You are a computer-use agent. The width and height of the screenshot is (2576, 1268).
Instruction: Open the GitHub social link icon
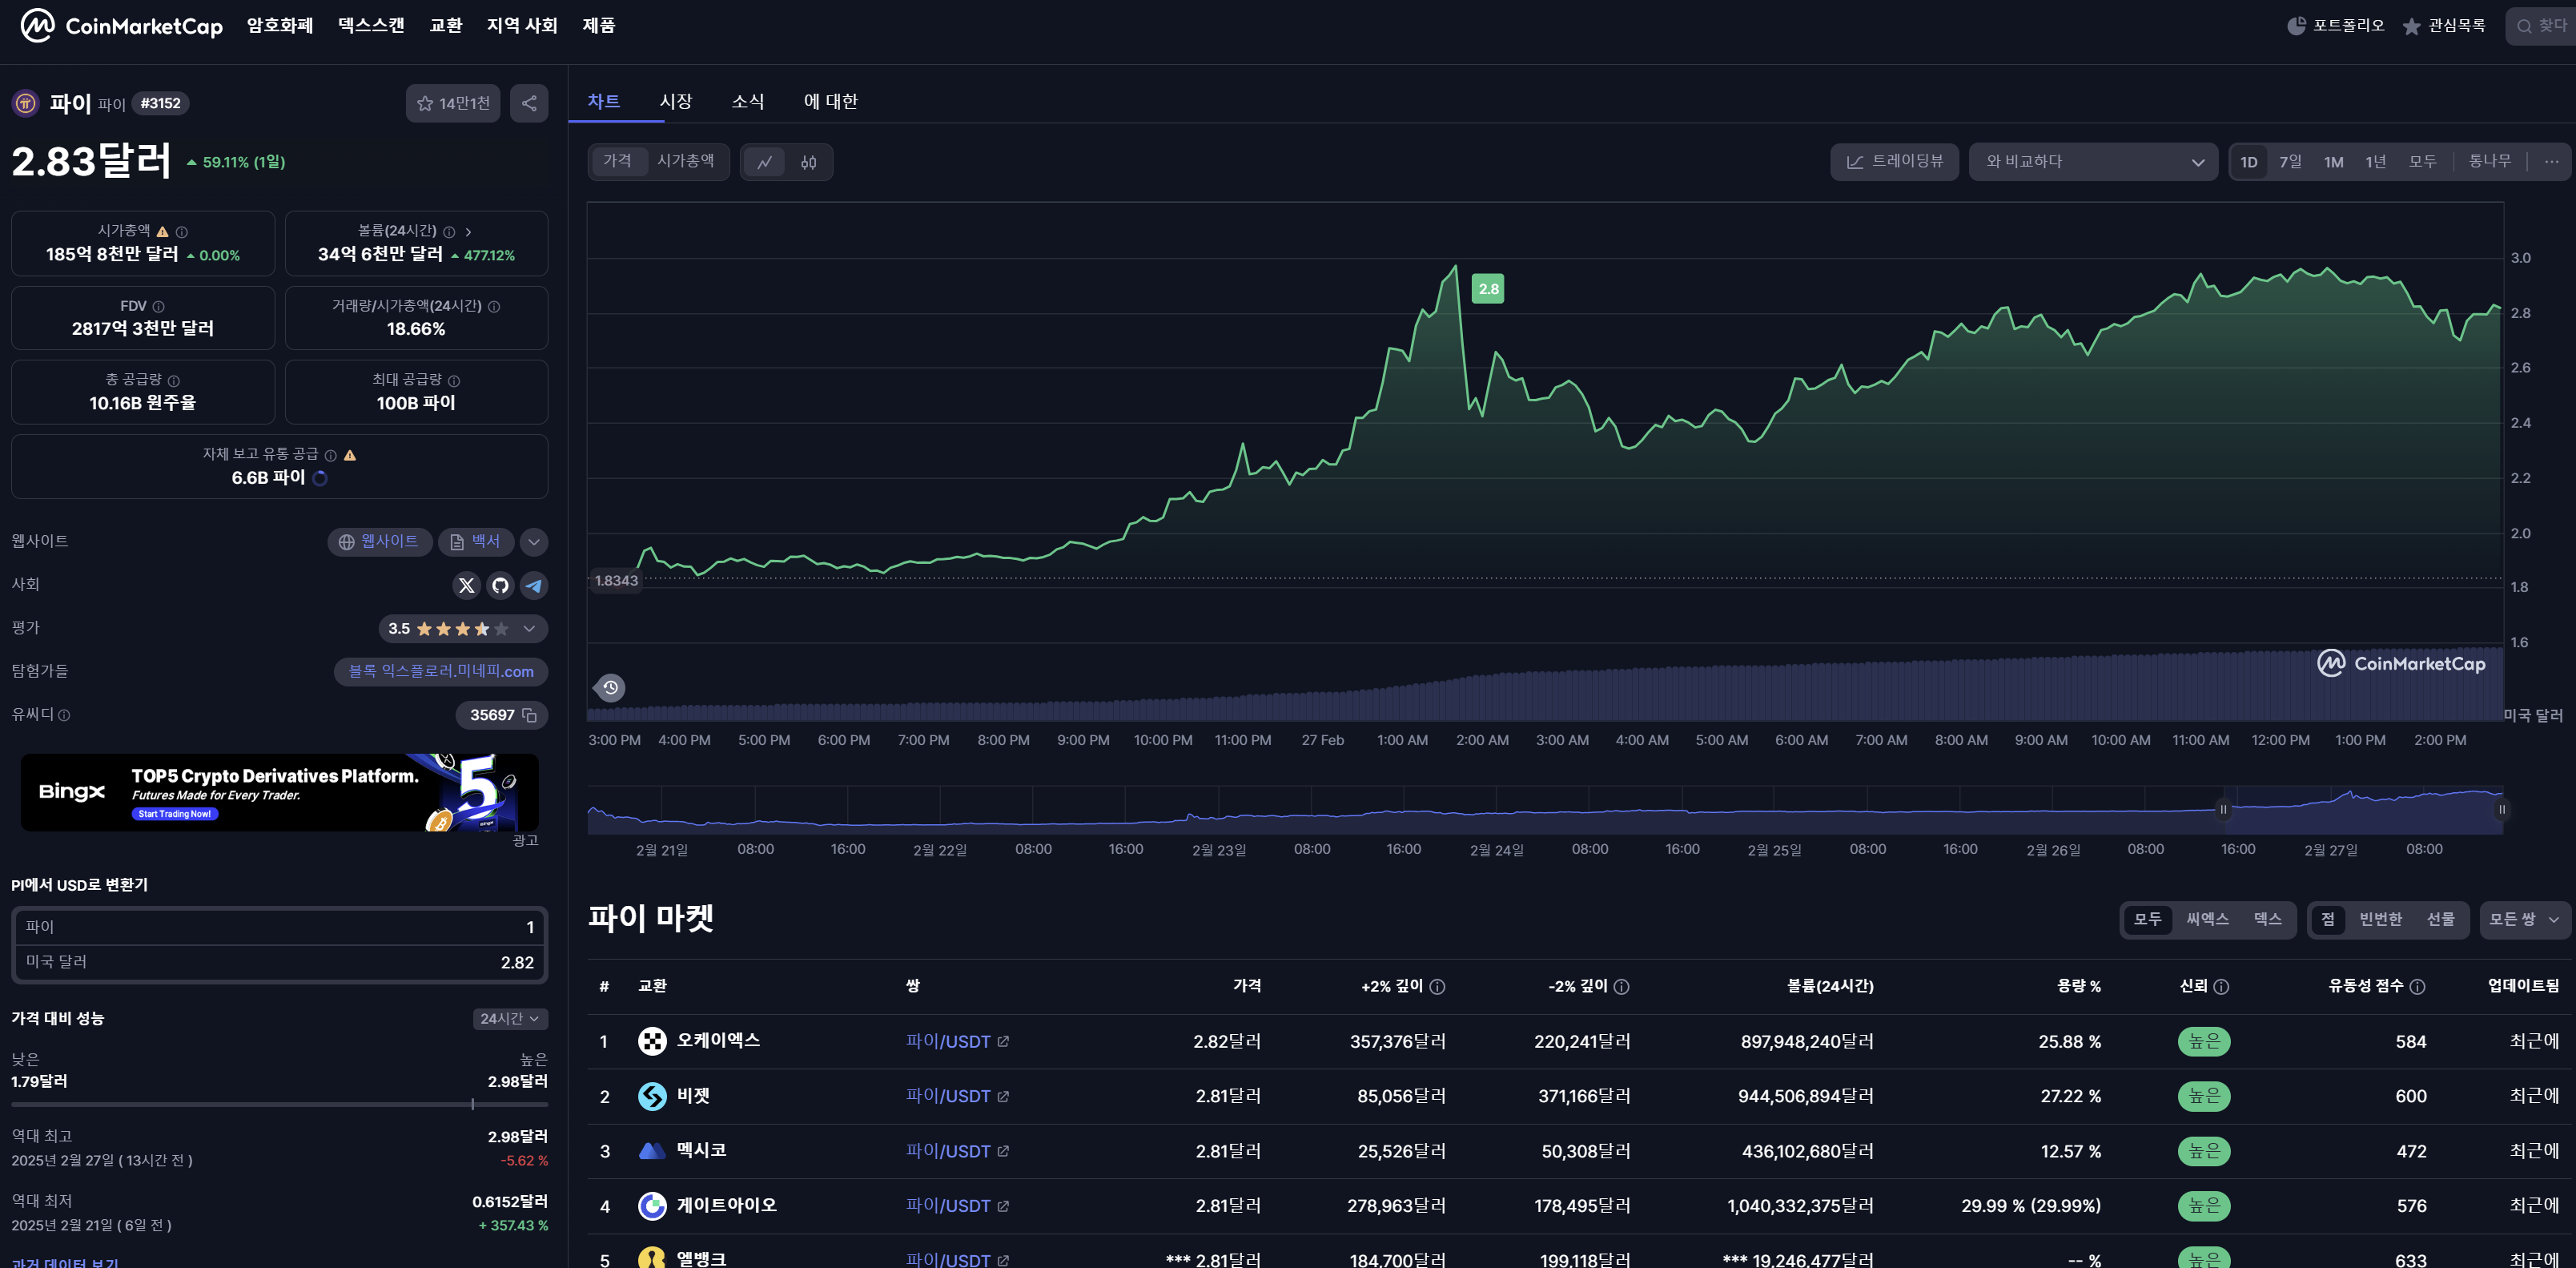[500, 586]
